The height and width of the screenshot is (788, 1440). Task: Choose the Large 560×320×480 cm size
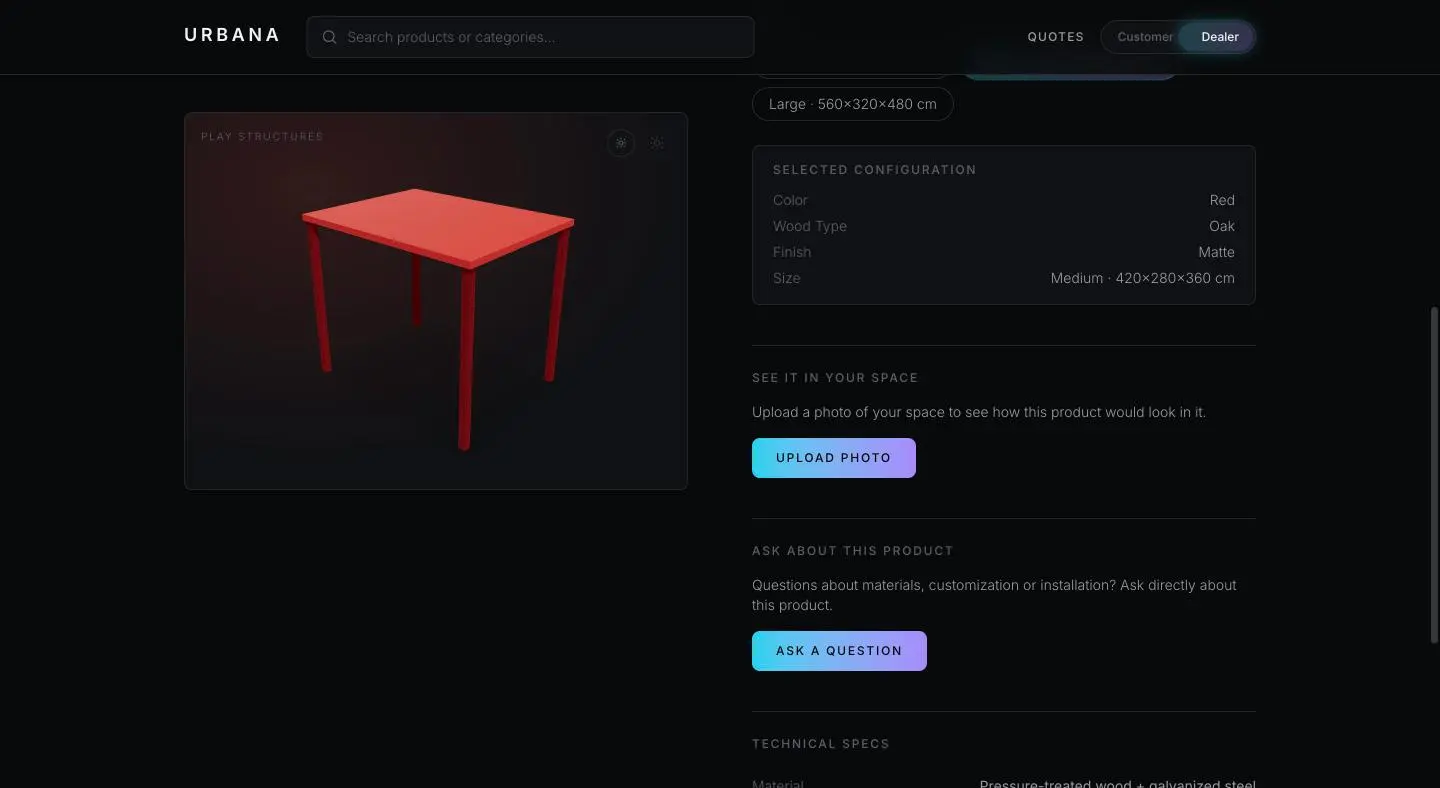pyautogui.click(x=853, y=104)
